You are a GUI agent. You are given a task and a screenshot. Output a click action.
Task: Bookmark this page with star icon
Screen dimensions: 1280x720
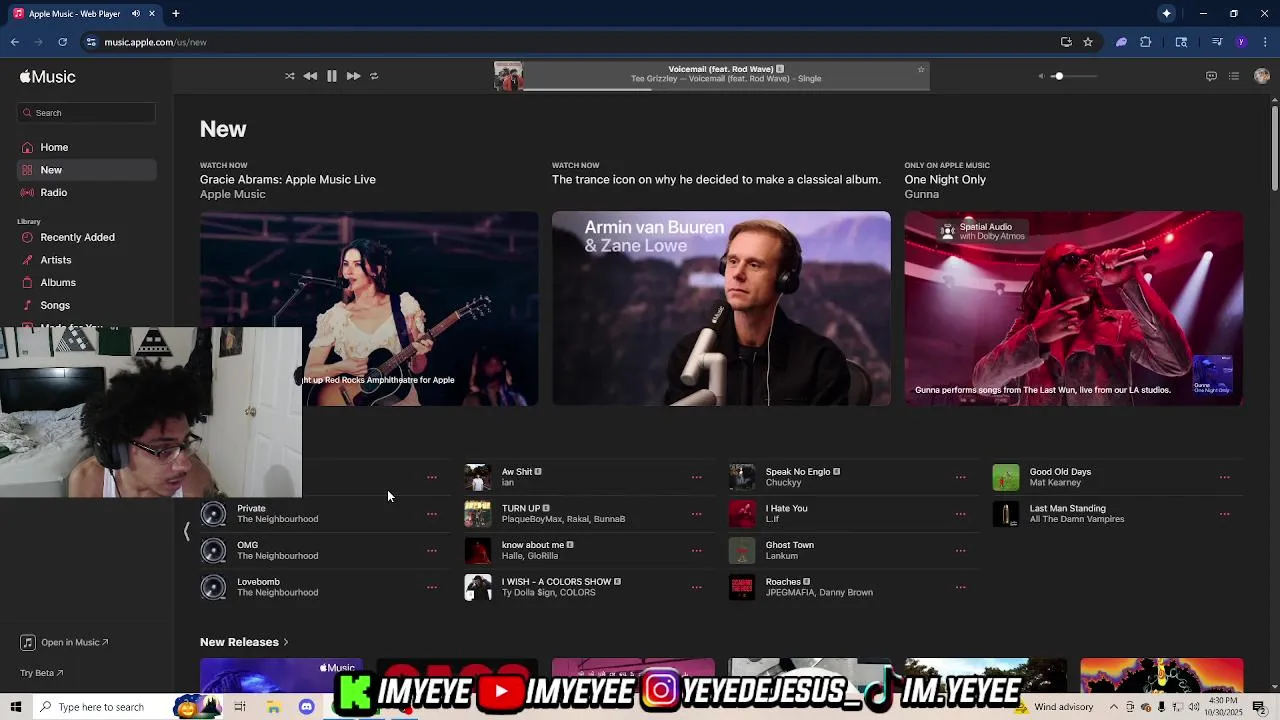pyautogui.click(x=1088, y=42)
